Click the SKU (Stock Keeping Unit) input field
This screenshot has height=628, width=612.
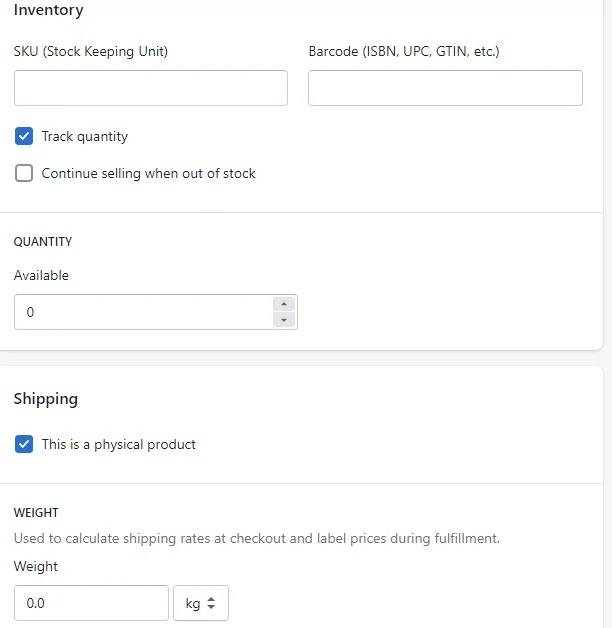(150, 88)
